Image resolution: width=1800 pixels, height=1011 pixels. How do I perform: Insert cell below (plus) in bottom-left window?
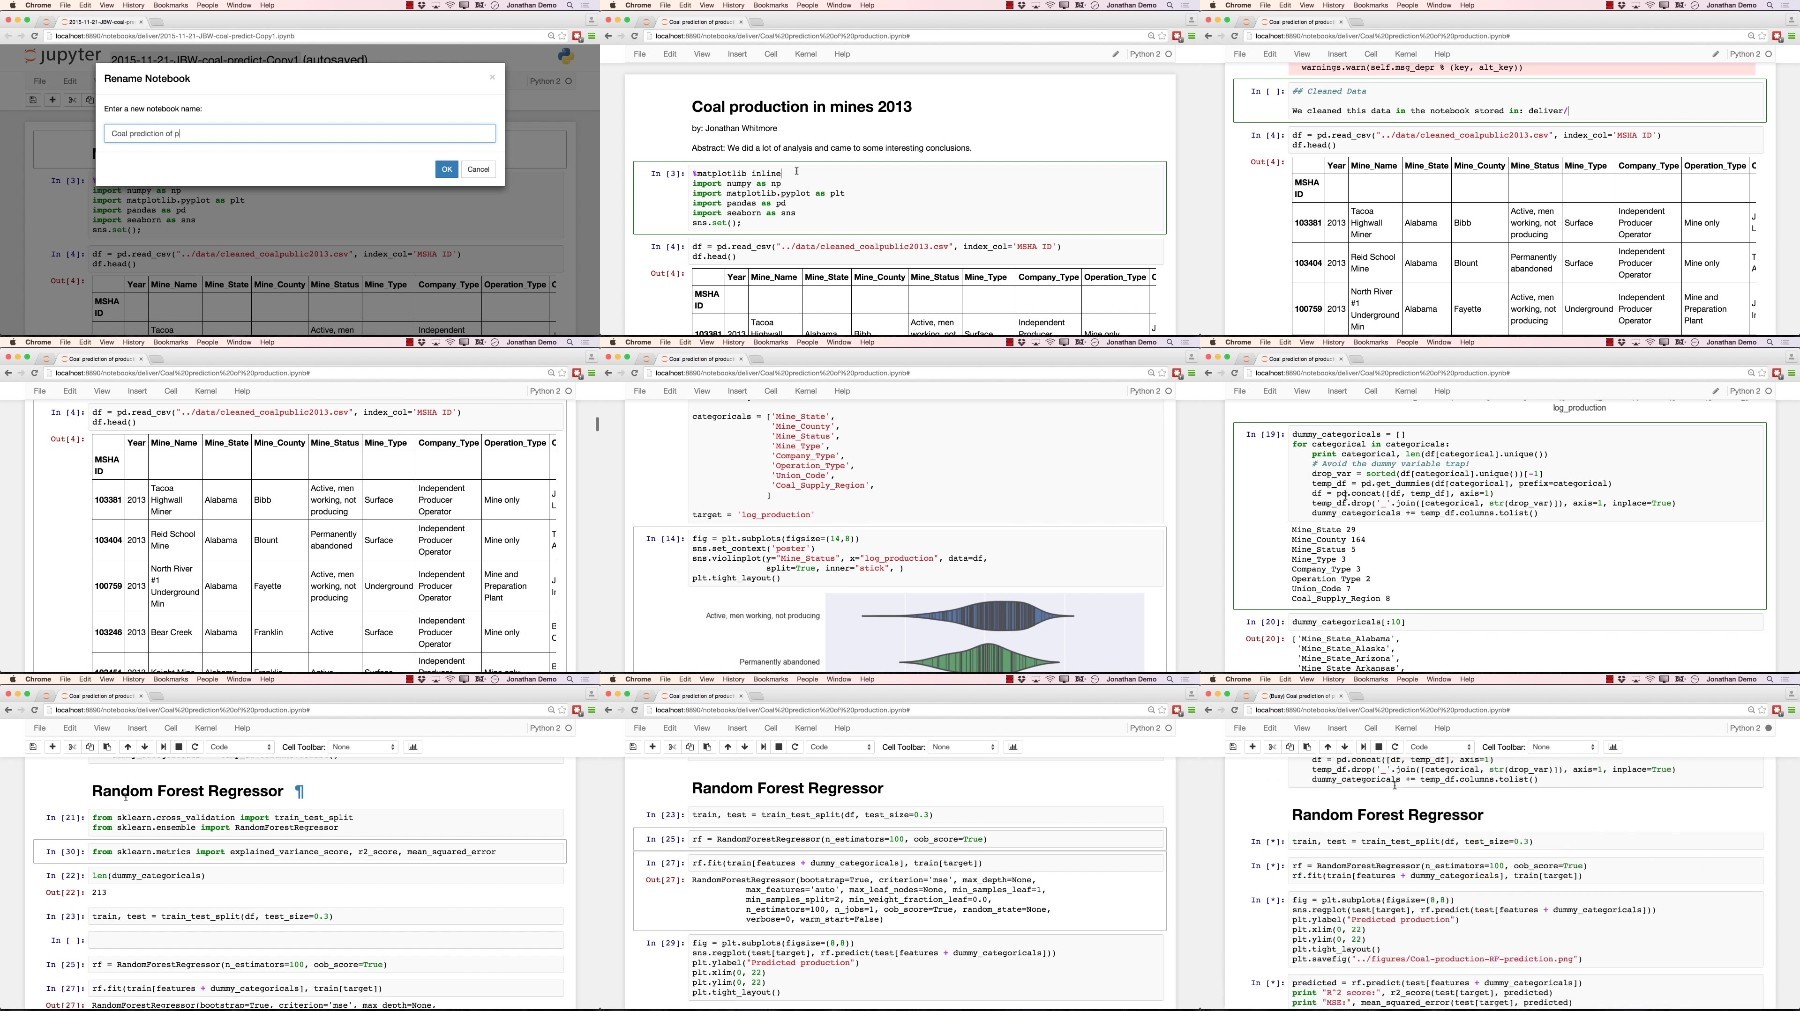coord(52,746)
